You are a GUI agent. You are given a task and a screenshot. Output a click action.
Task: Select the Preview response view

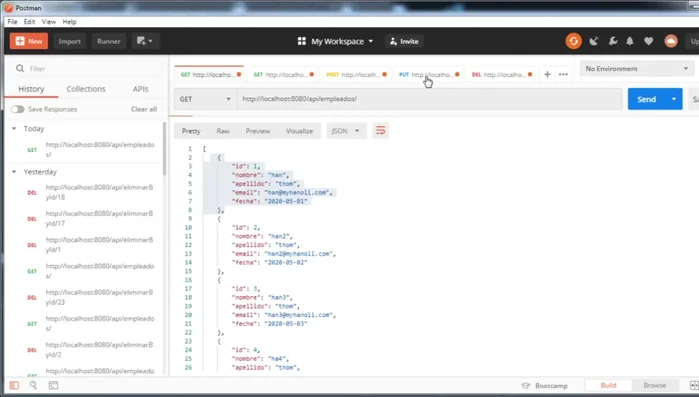(258, 131)
